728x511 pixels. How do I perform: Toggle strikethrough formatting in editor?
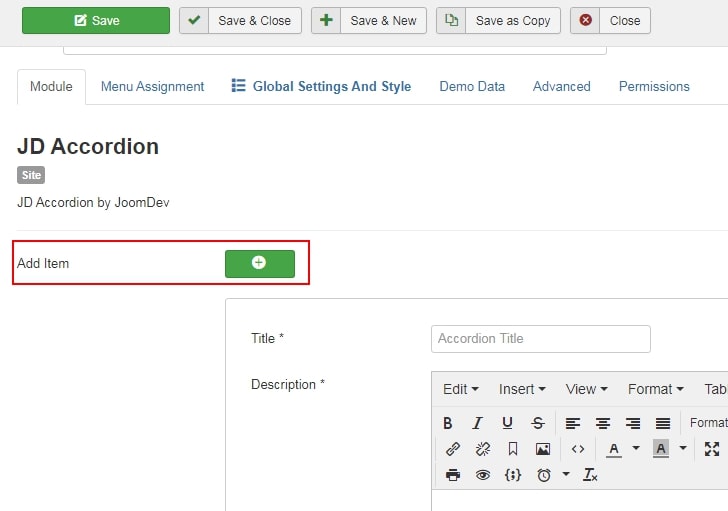538,423
